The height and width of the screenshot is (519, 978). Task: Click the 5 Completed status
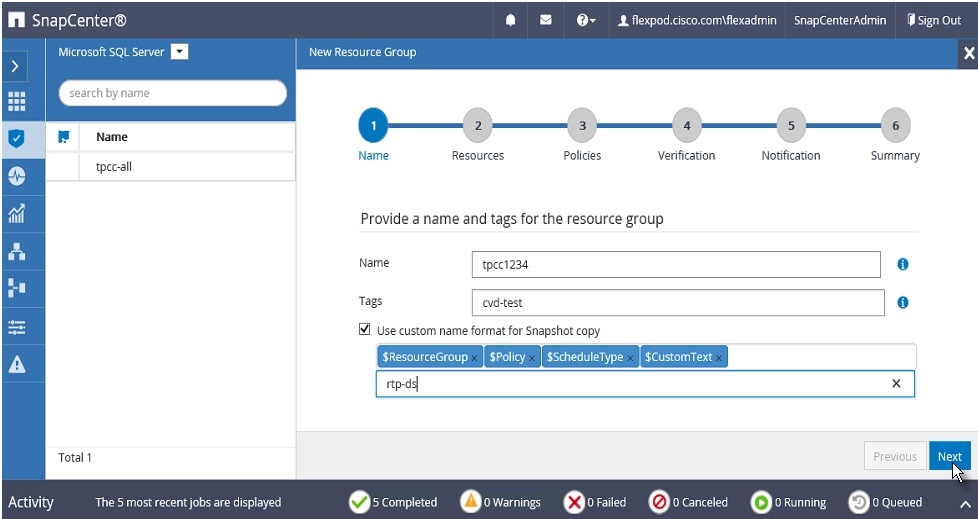[x=393, y=502]
